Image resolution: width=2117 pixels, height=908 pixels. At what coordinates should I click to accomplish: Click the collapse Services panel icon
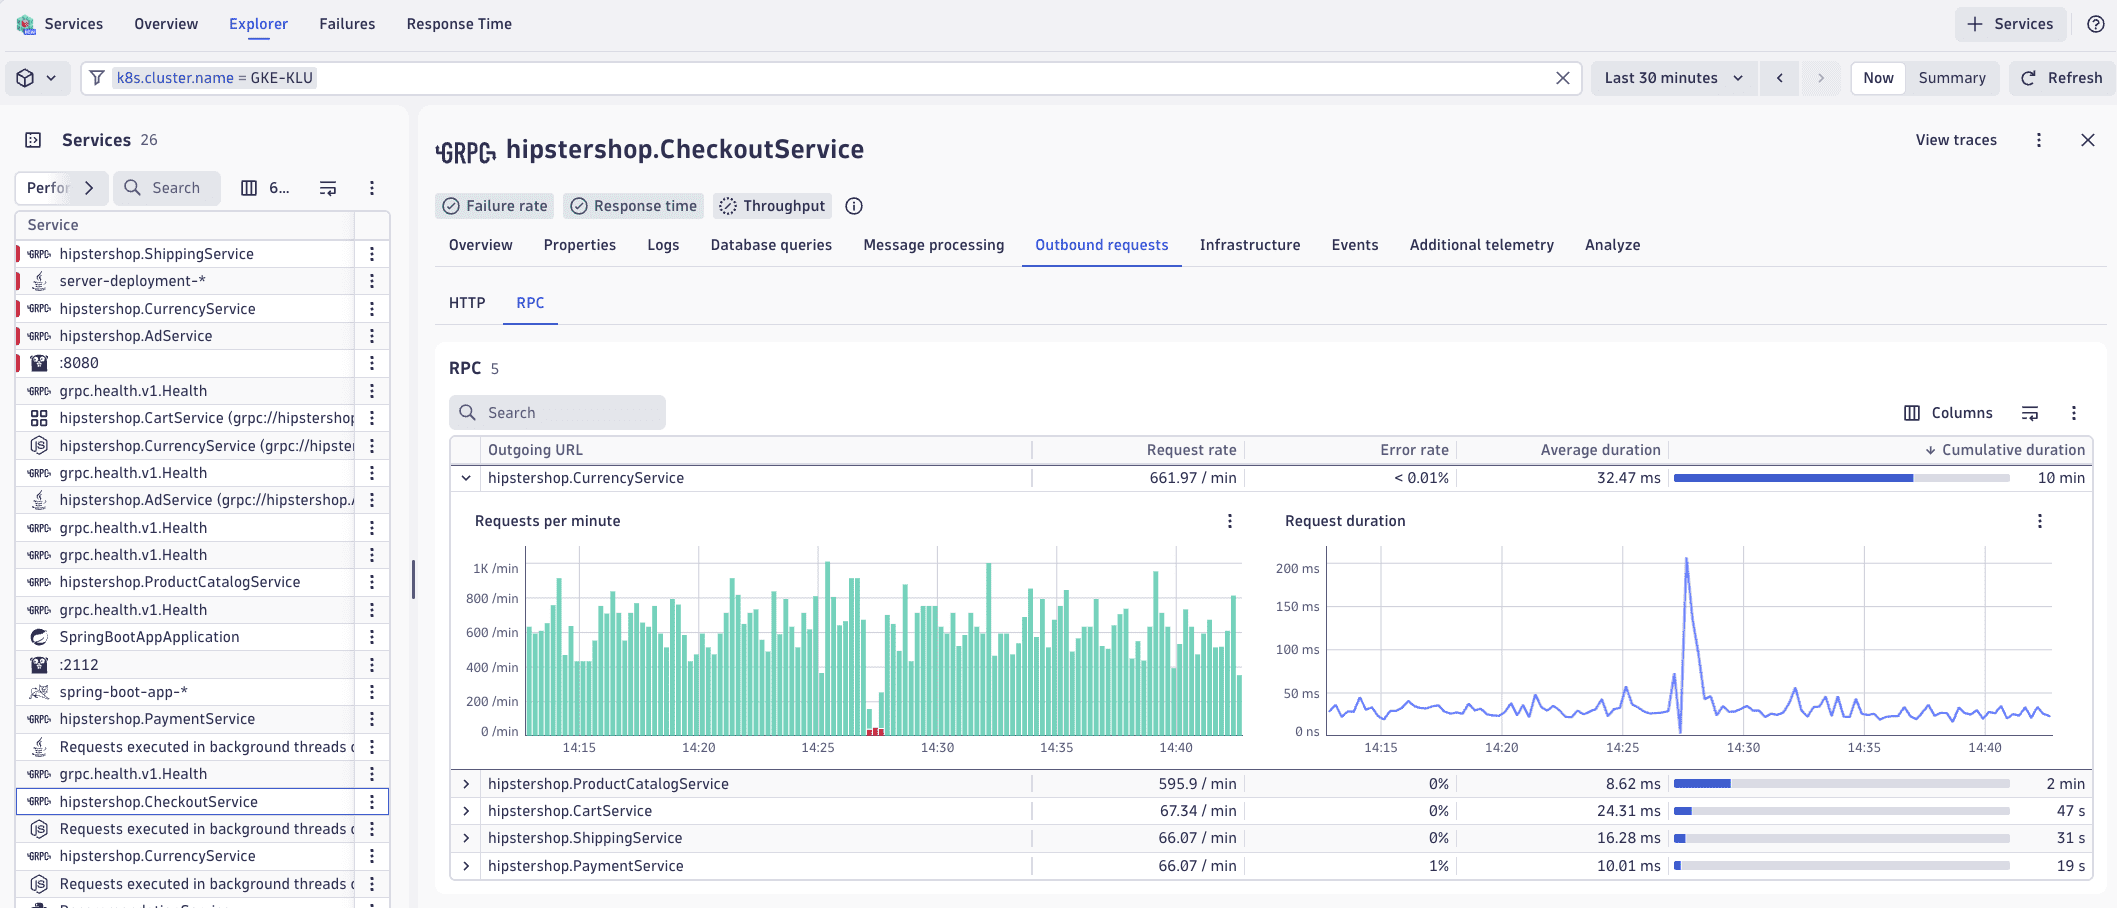click(33, 140)
